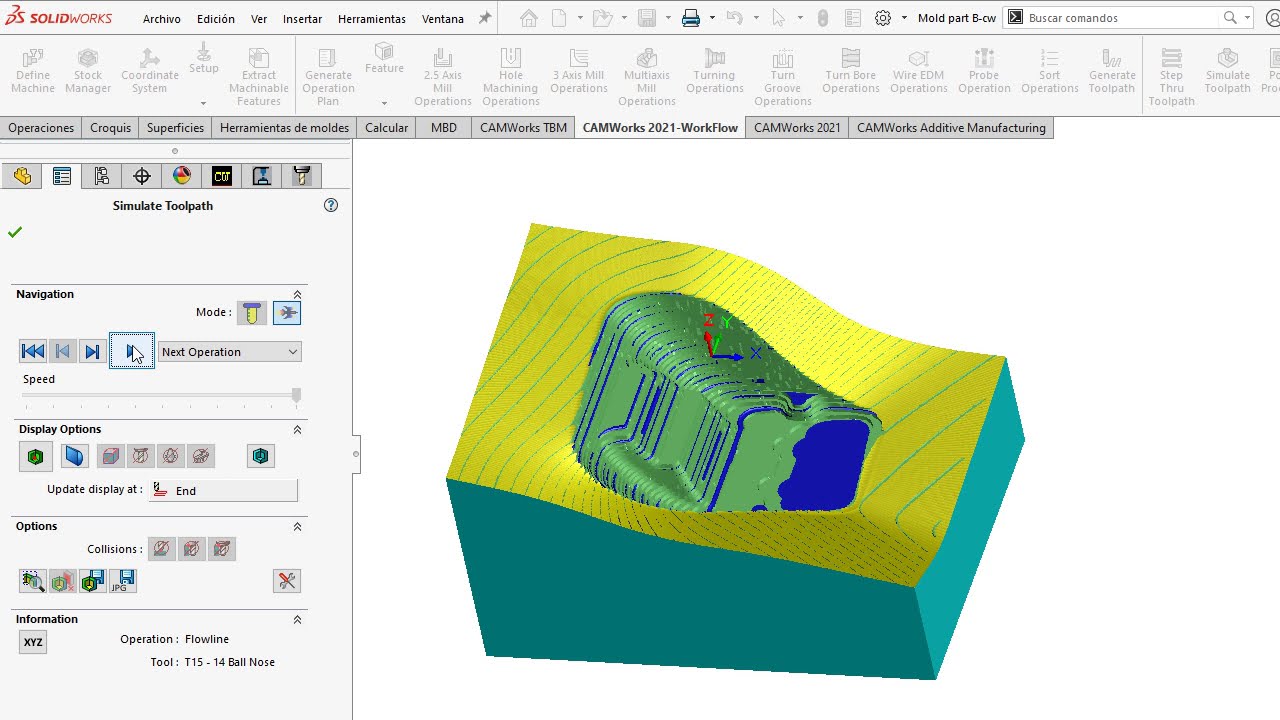
Task: Open the Simulate Toolpath help icon
Action: click(331, 205)
